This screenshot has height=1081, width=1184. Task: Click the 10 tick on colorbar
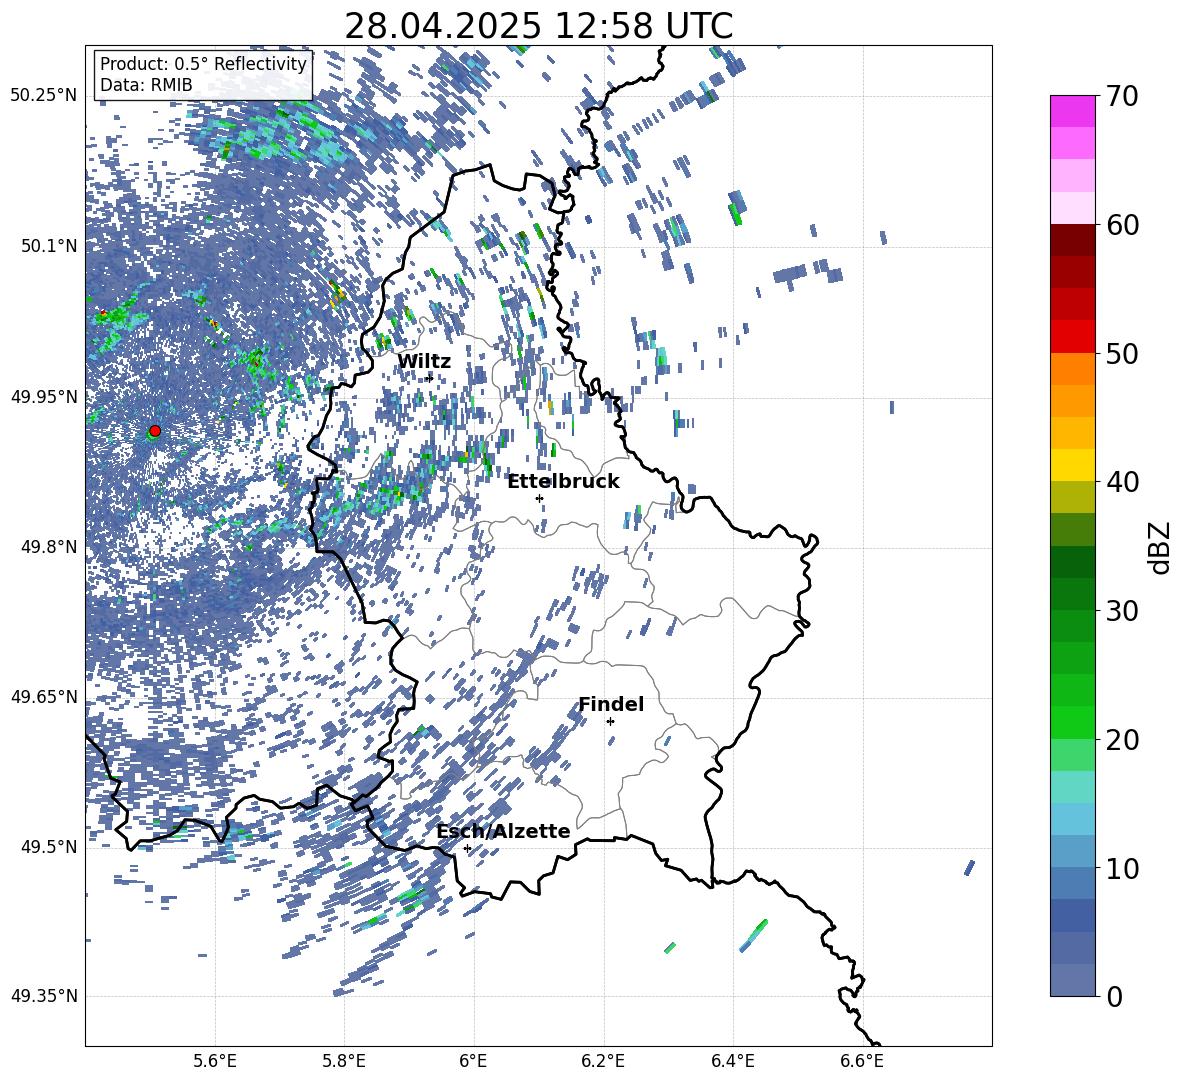click(x=1122, y=868)
